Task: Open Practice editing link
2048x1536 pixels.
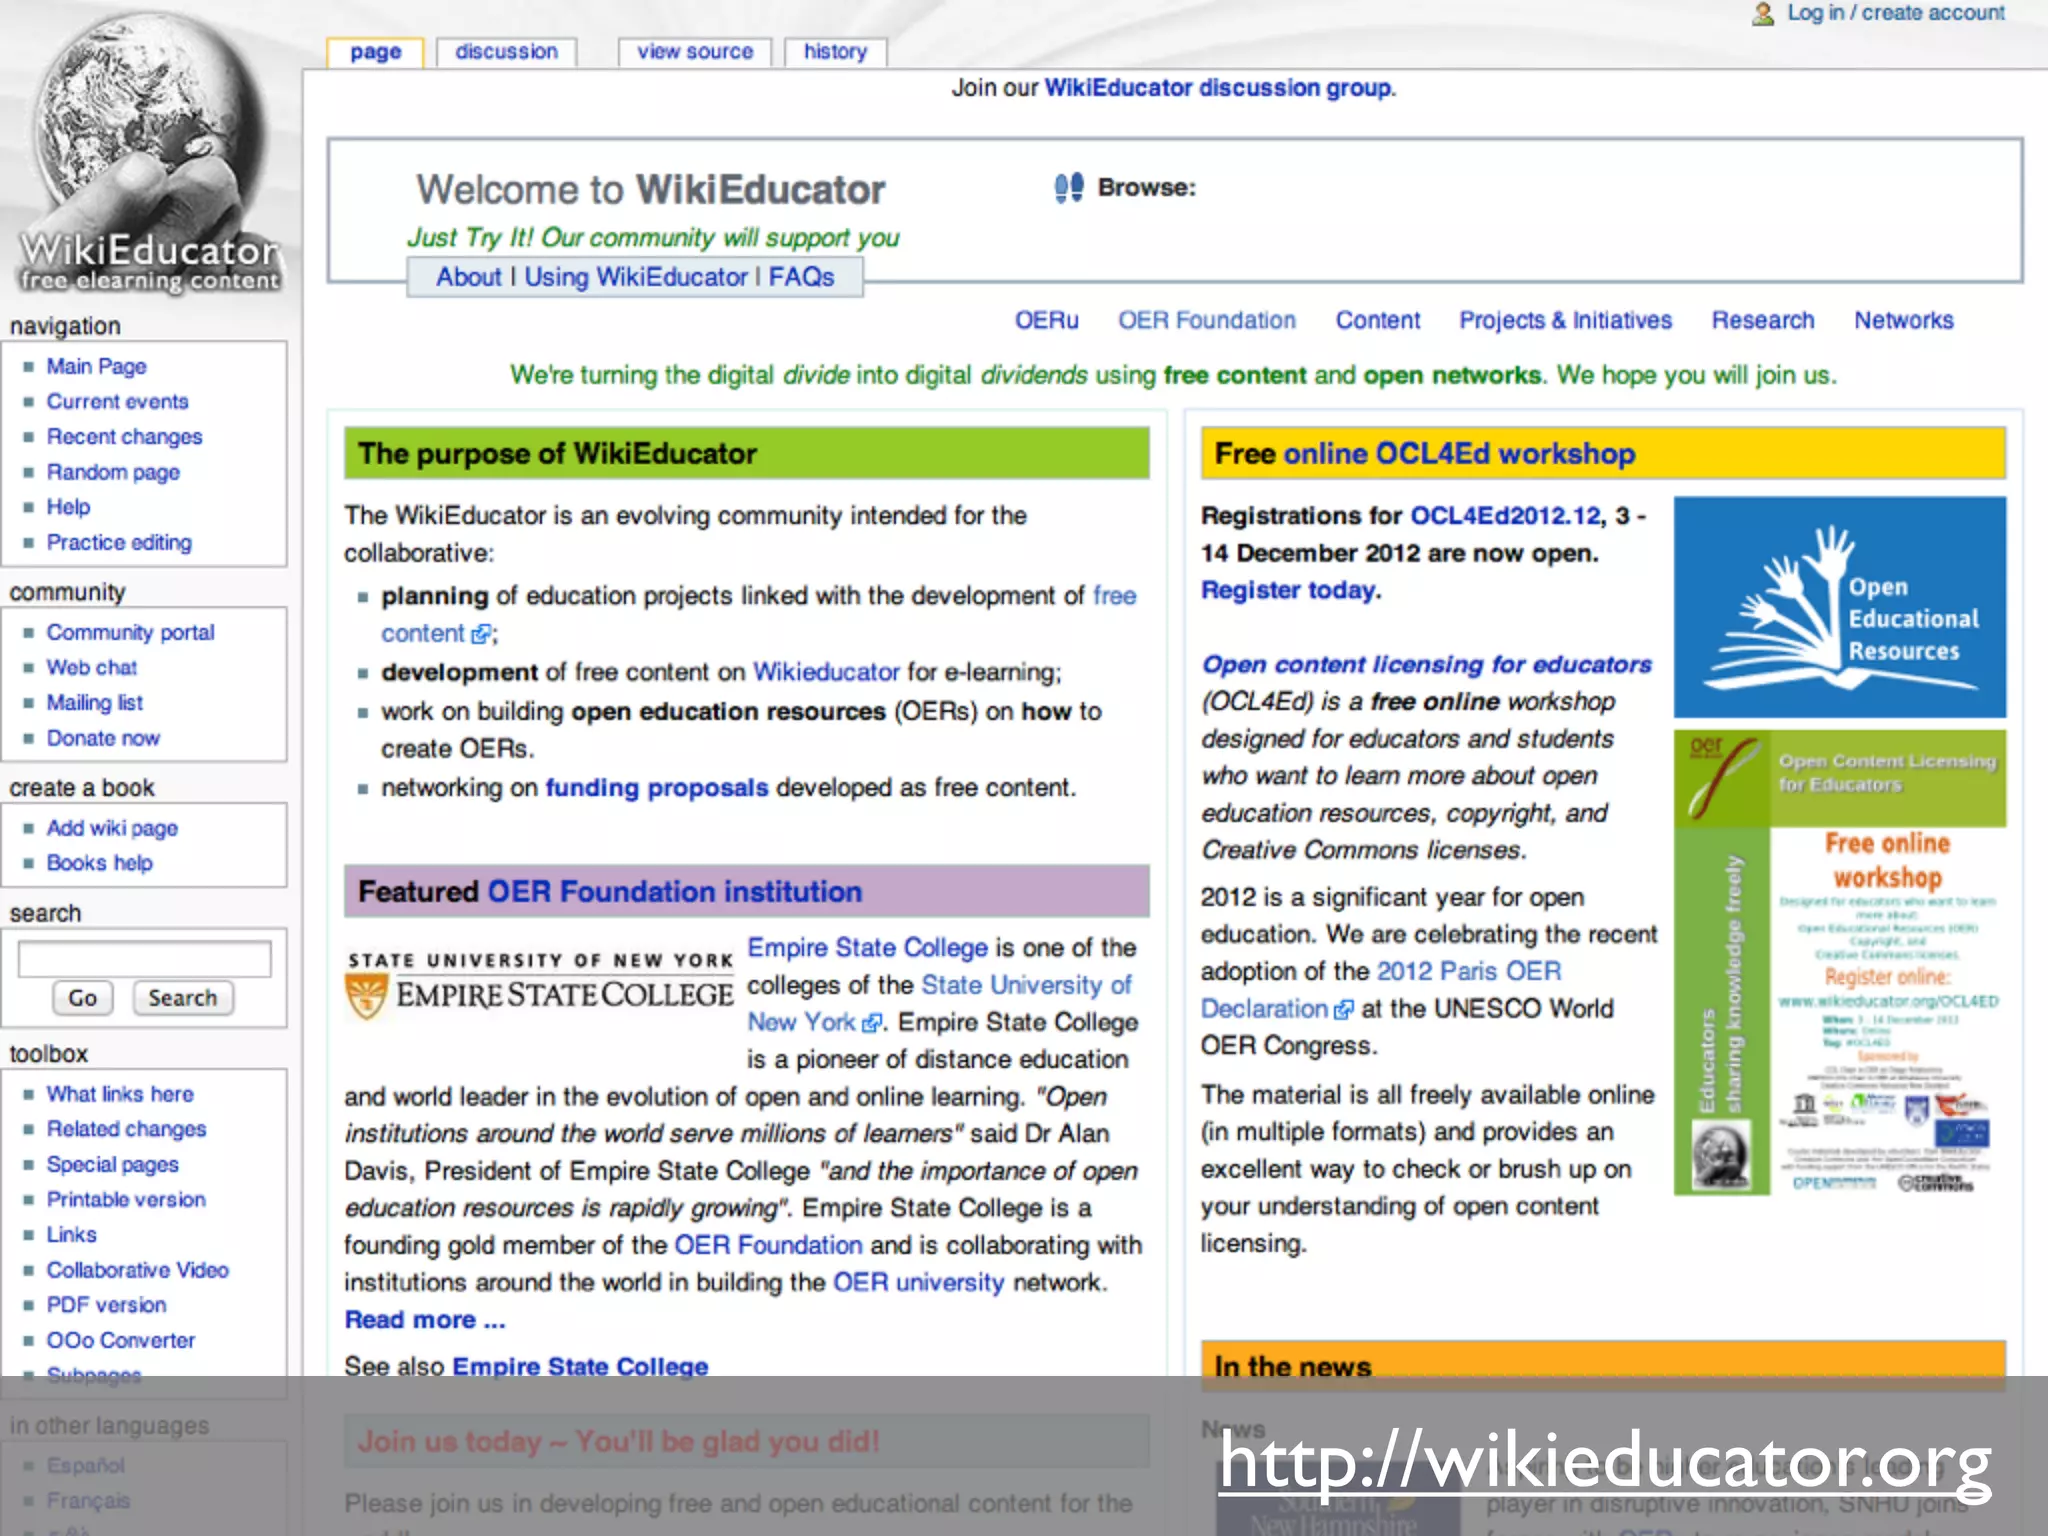Action: pos(119,543)
